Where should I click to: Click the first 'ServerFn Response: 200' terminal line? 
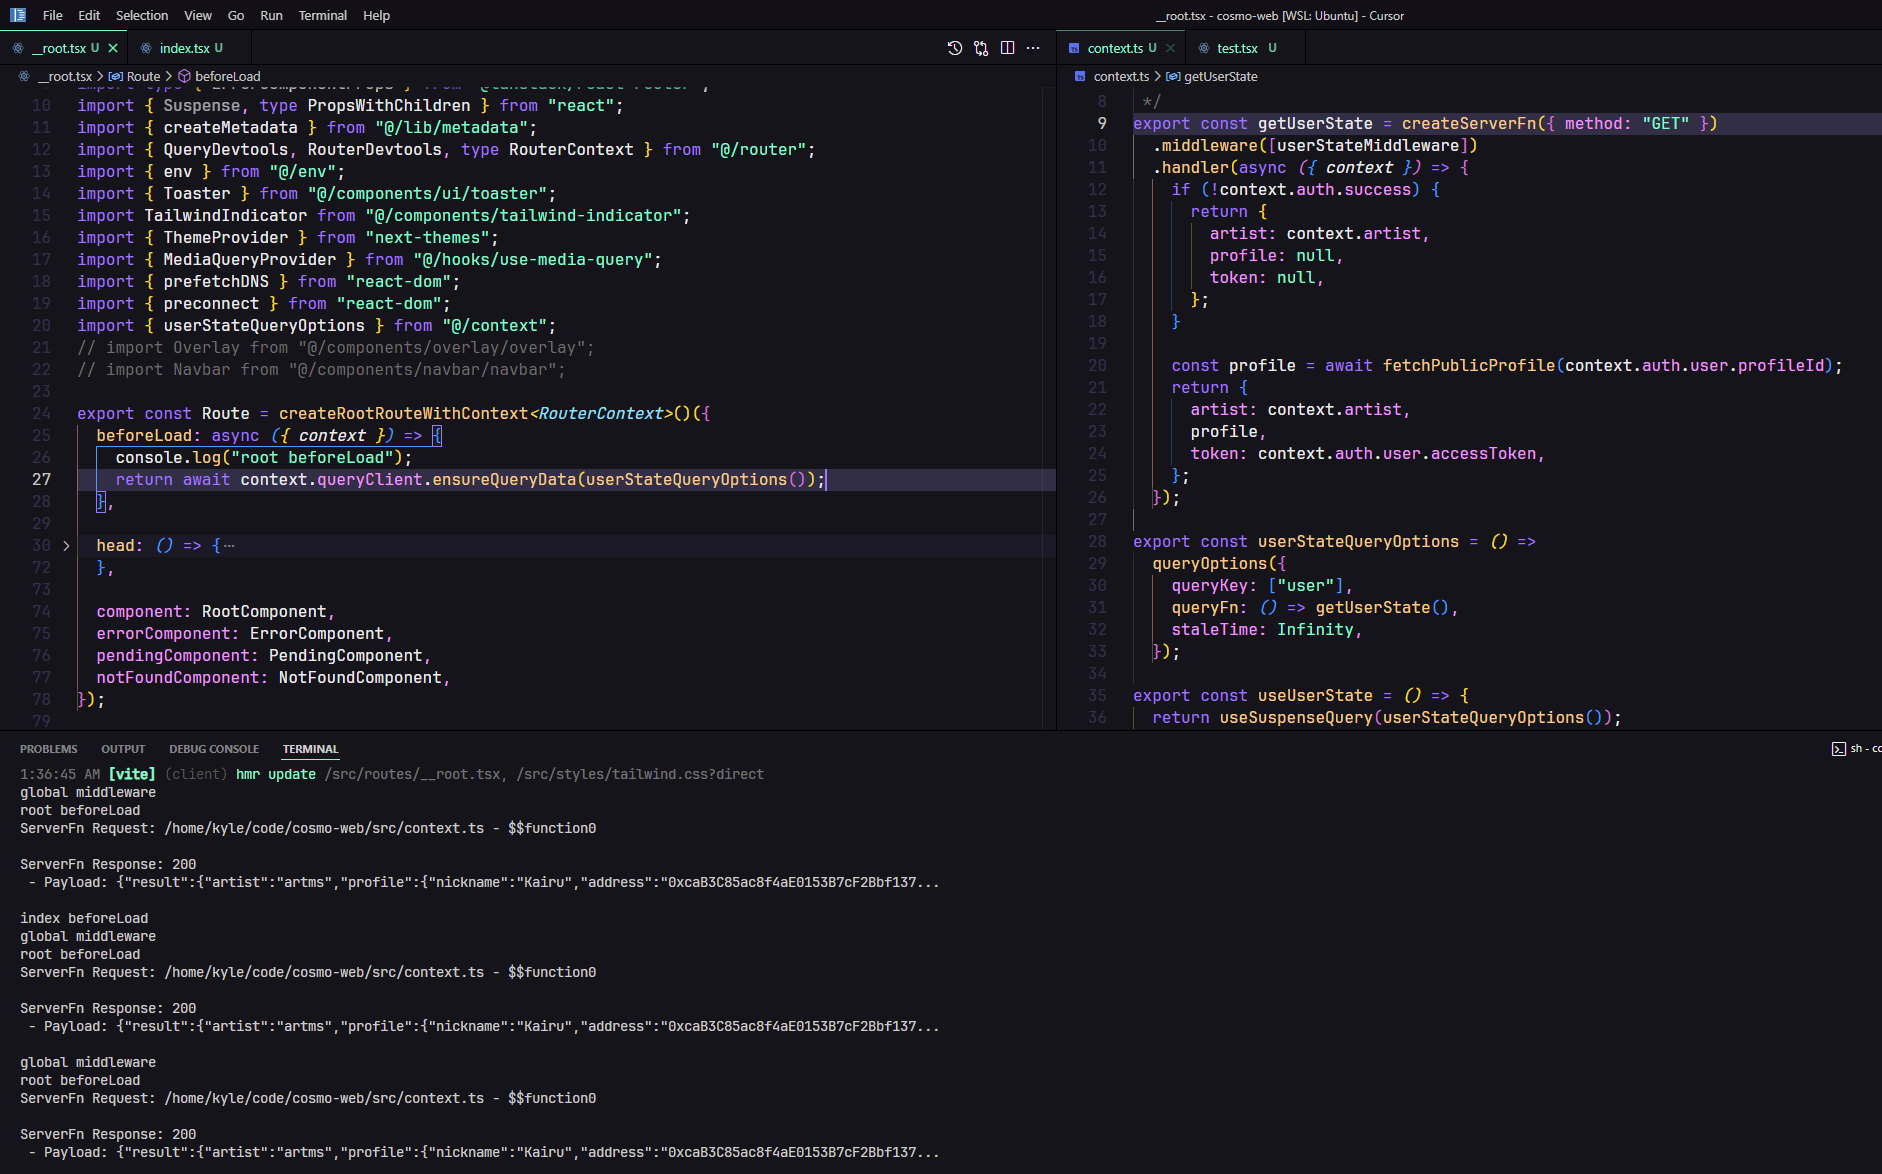click(108, 864)
